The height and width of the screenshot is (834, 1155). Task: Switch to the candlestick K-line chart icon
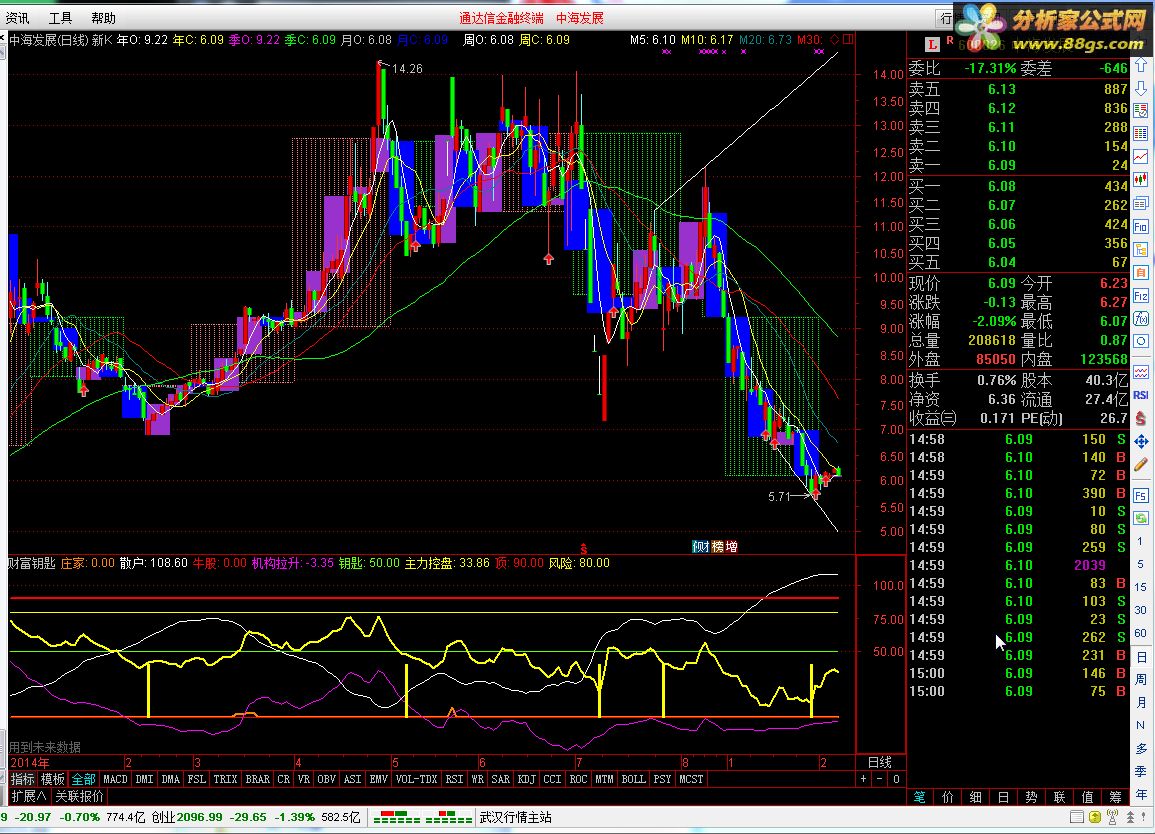(1141, 179)
